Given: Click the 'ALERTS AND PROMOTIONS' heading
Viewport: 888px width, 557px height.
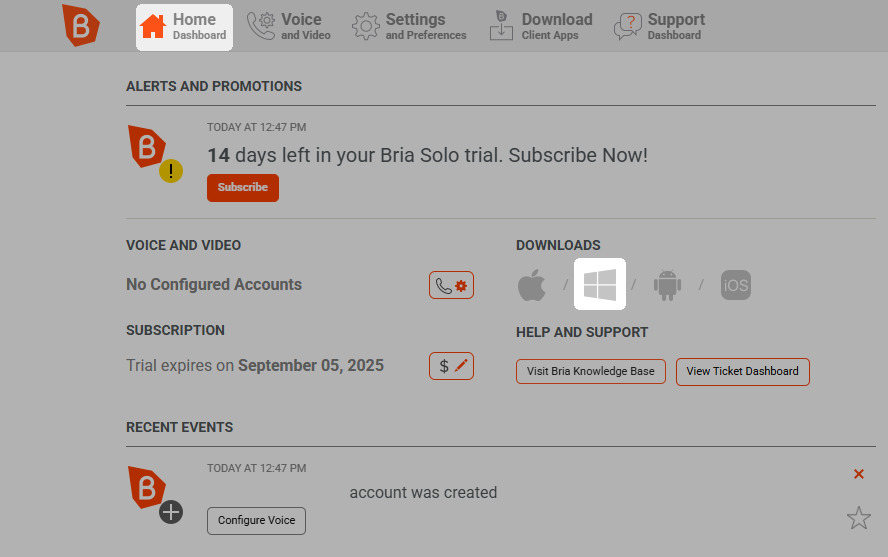Looking at the screenshot, I should 214,86.
